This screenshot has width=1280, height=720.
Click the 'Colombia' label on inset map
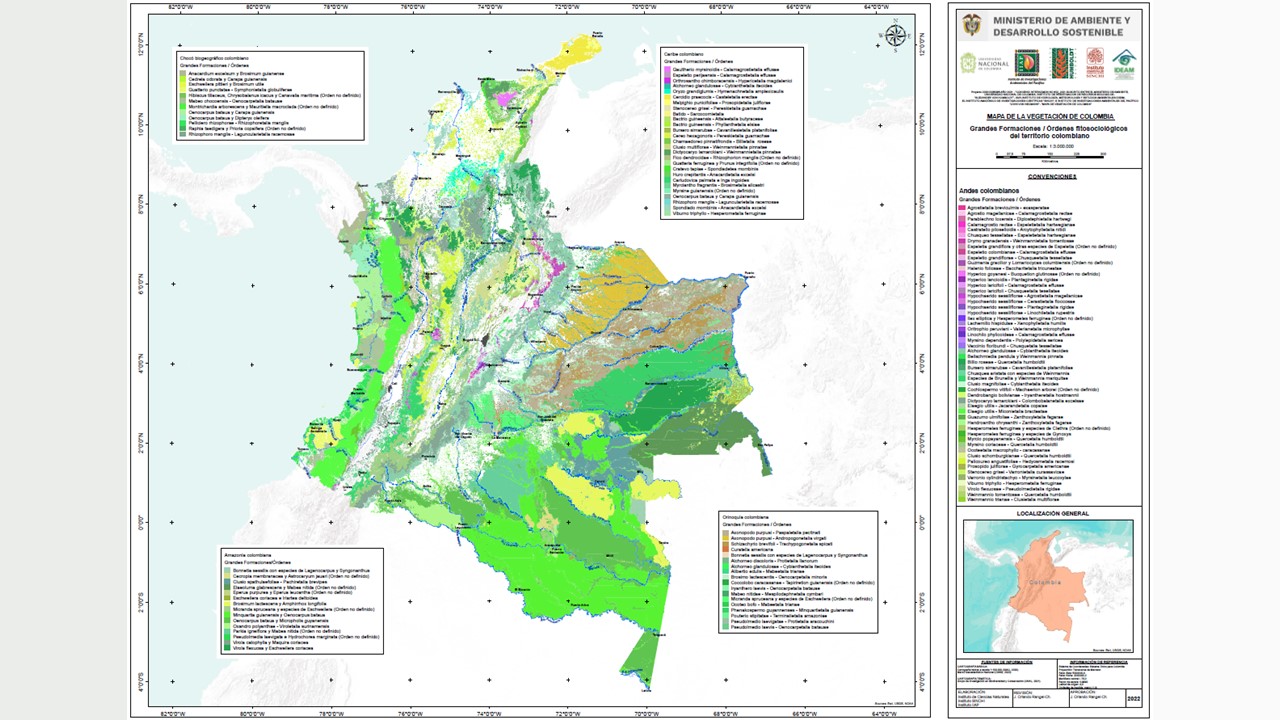pos(1047,582)
